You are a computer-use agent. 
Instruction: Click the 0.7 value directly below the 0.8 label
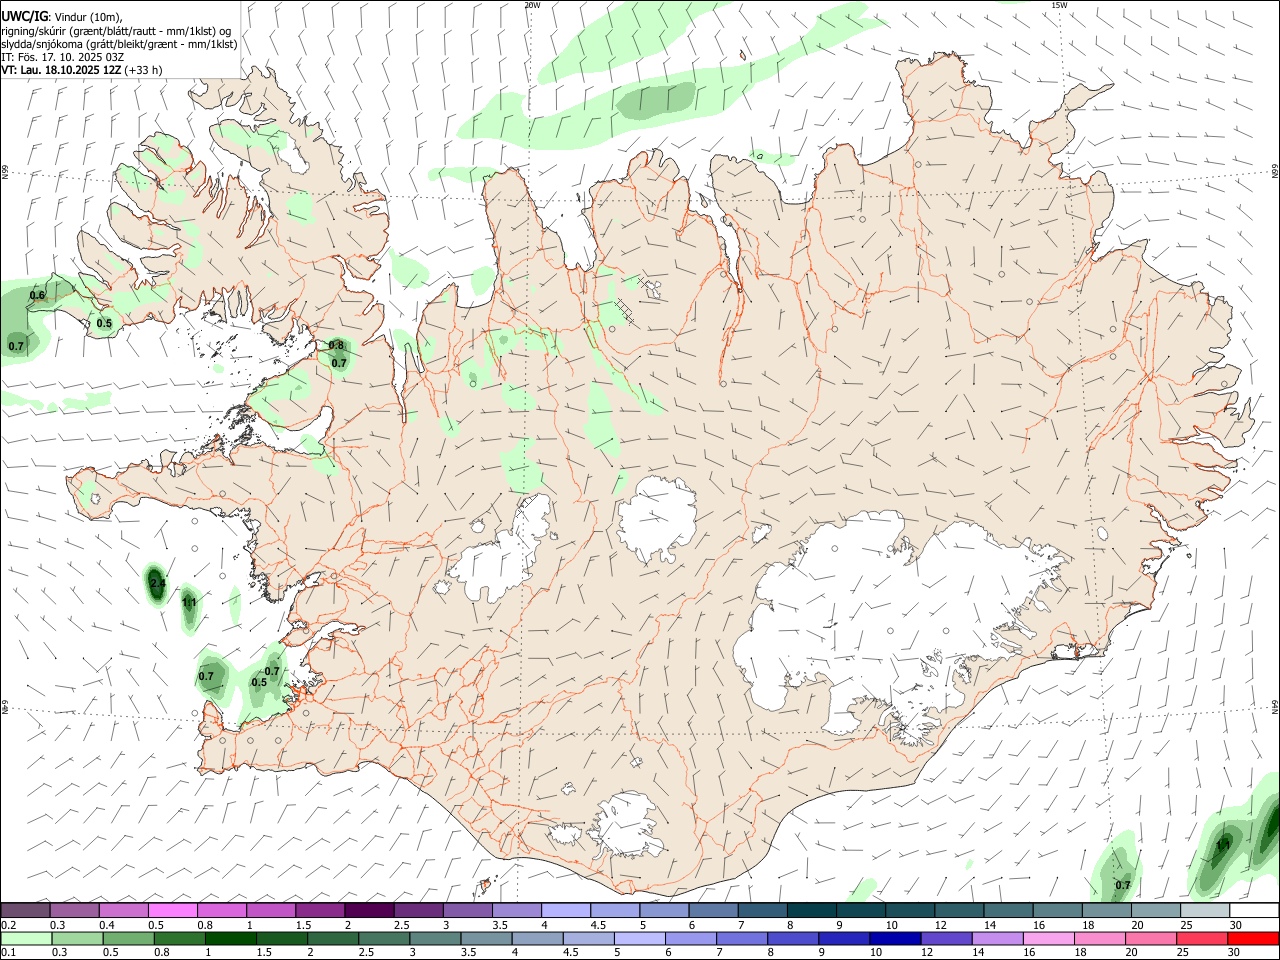339,363
